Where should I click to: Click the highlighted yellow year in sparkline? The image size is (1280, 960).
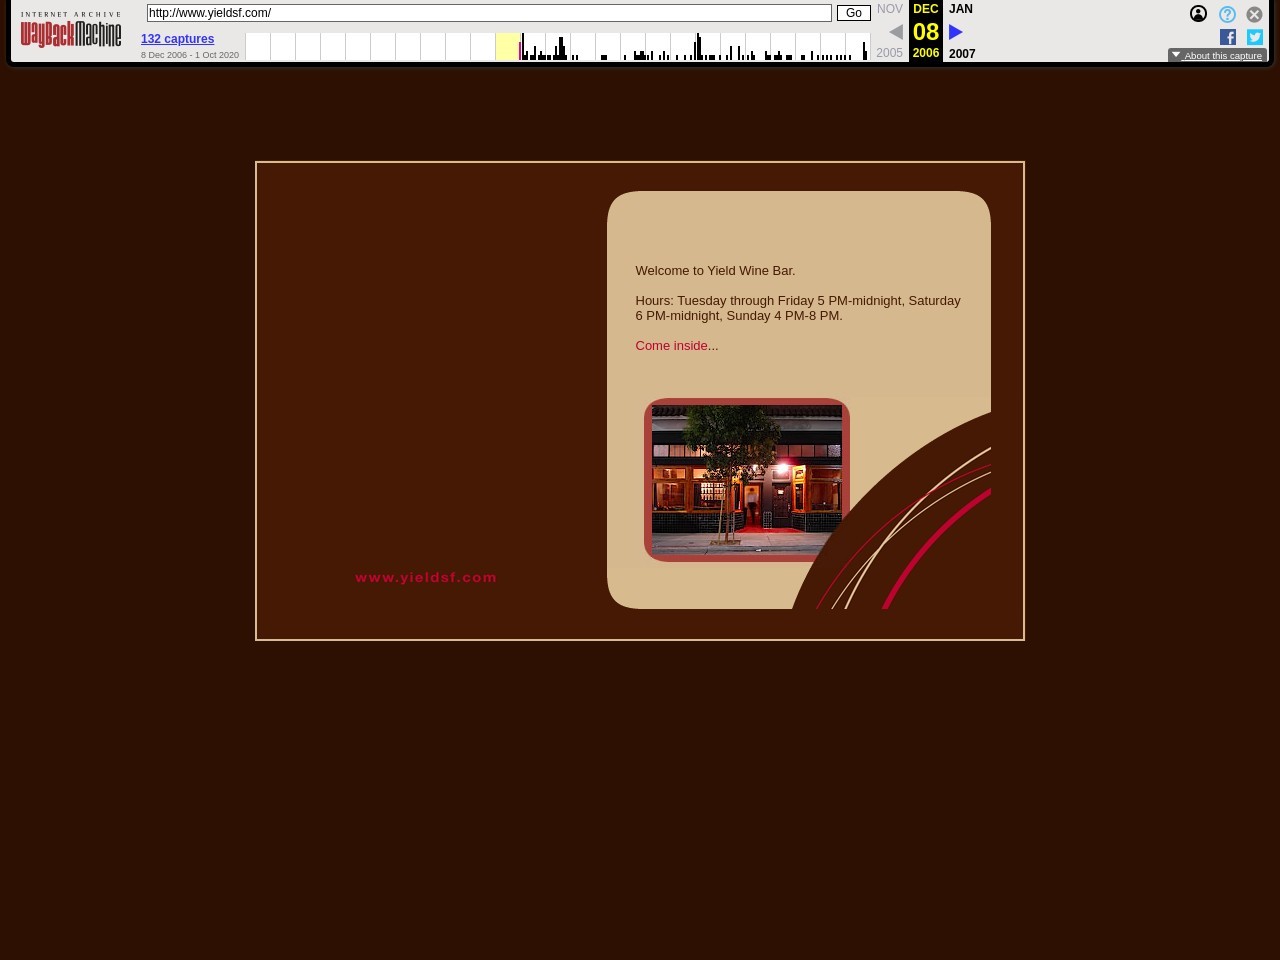508,47
